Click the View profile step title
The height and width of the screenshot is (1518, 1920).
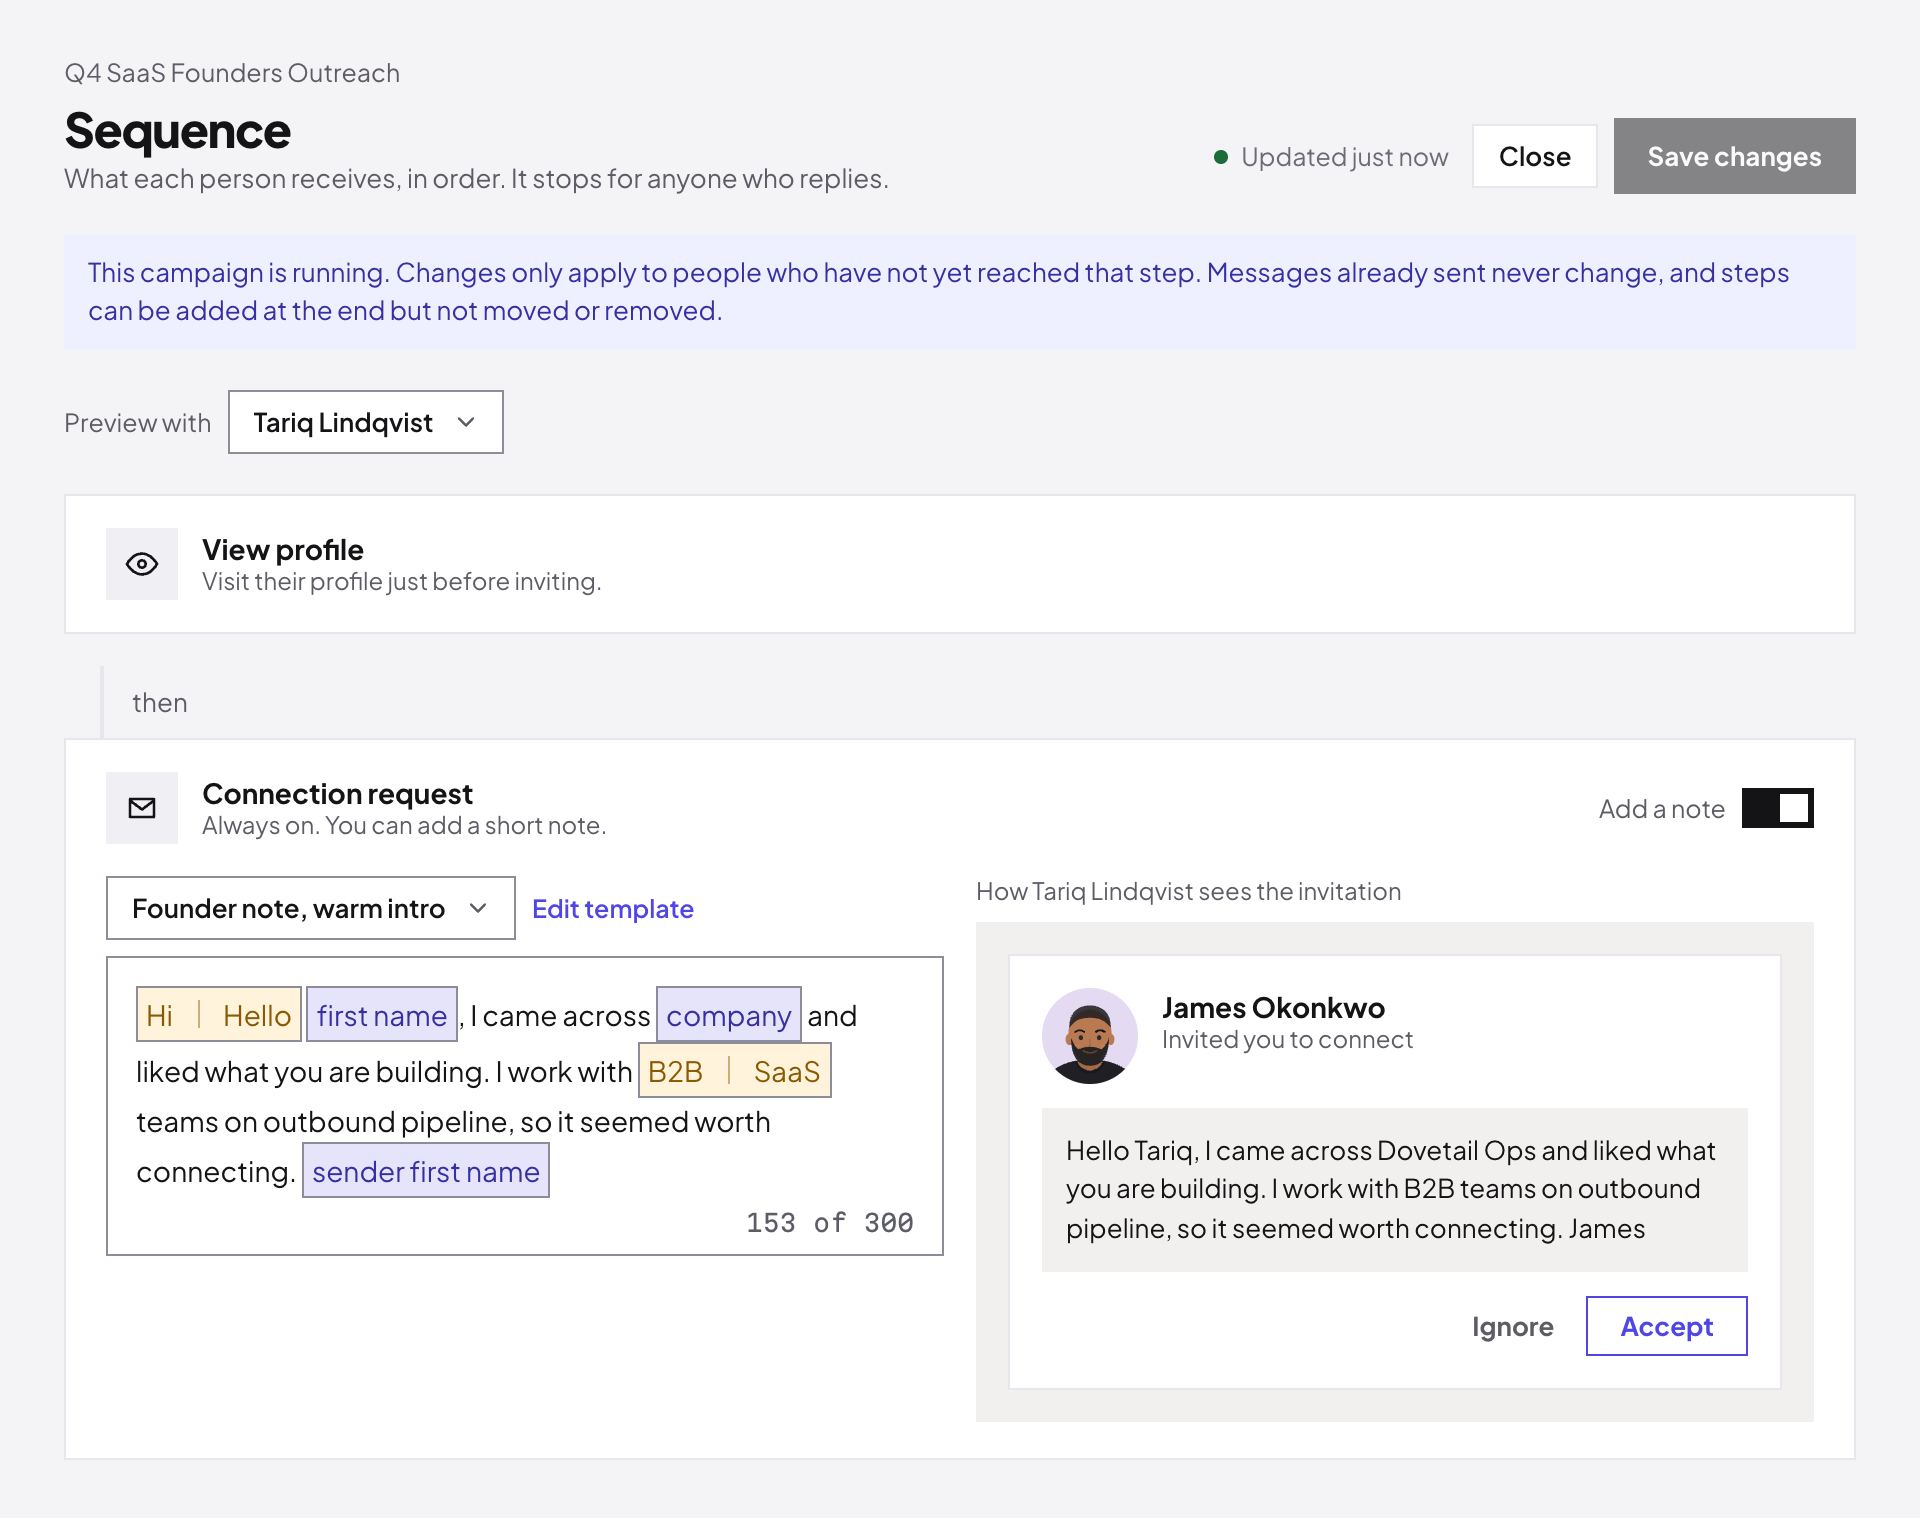coord(283,549)
